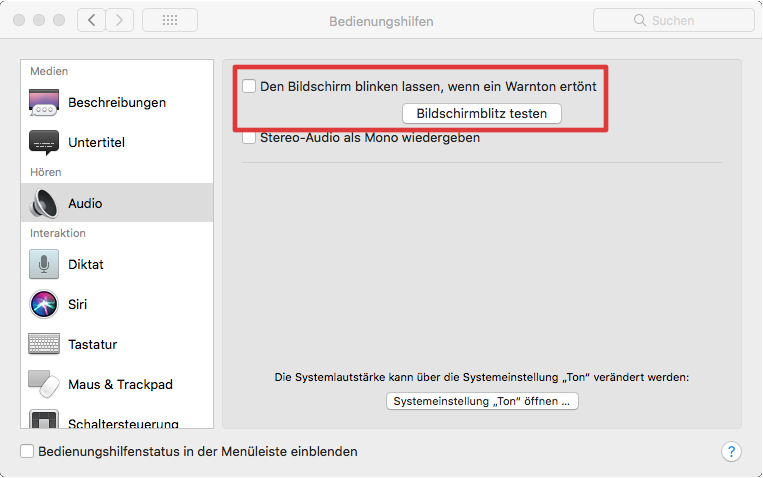
Task: Select the Diktat label in sidebar
Action: (x=86, y=264)
